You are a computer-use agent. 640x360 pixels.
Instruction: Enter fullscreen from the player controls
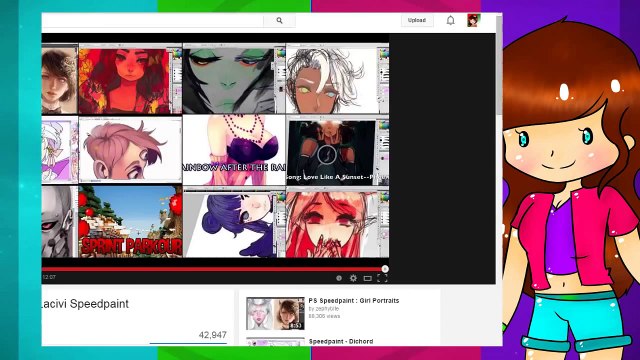pos(382,278)
